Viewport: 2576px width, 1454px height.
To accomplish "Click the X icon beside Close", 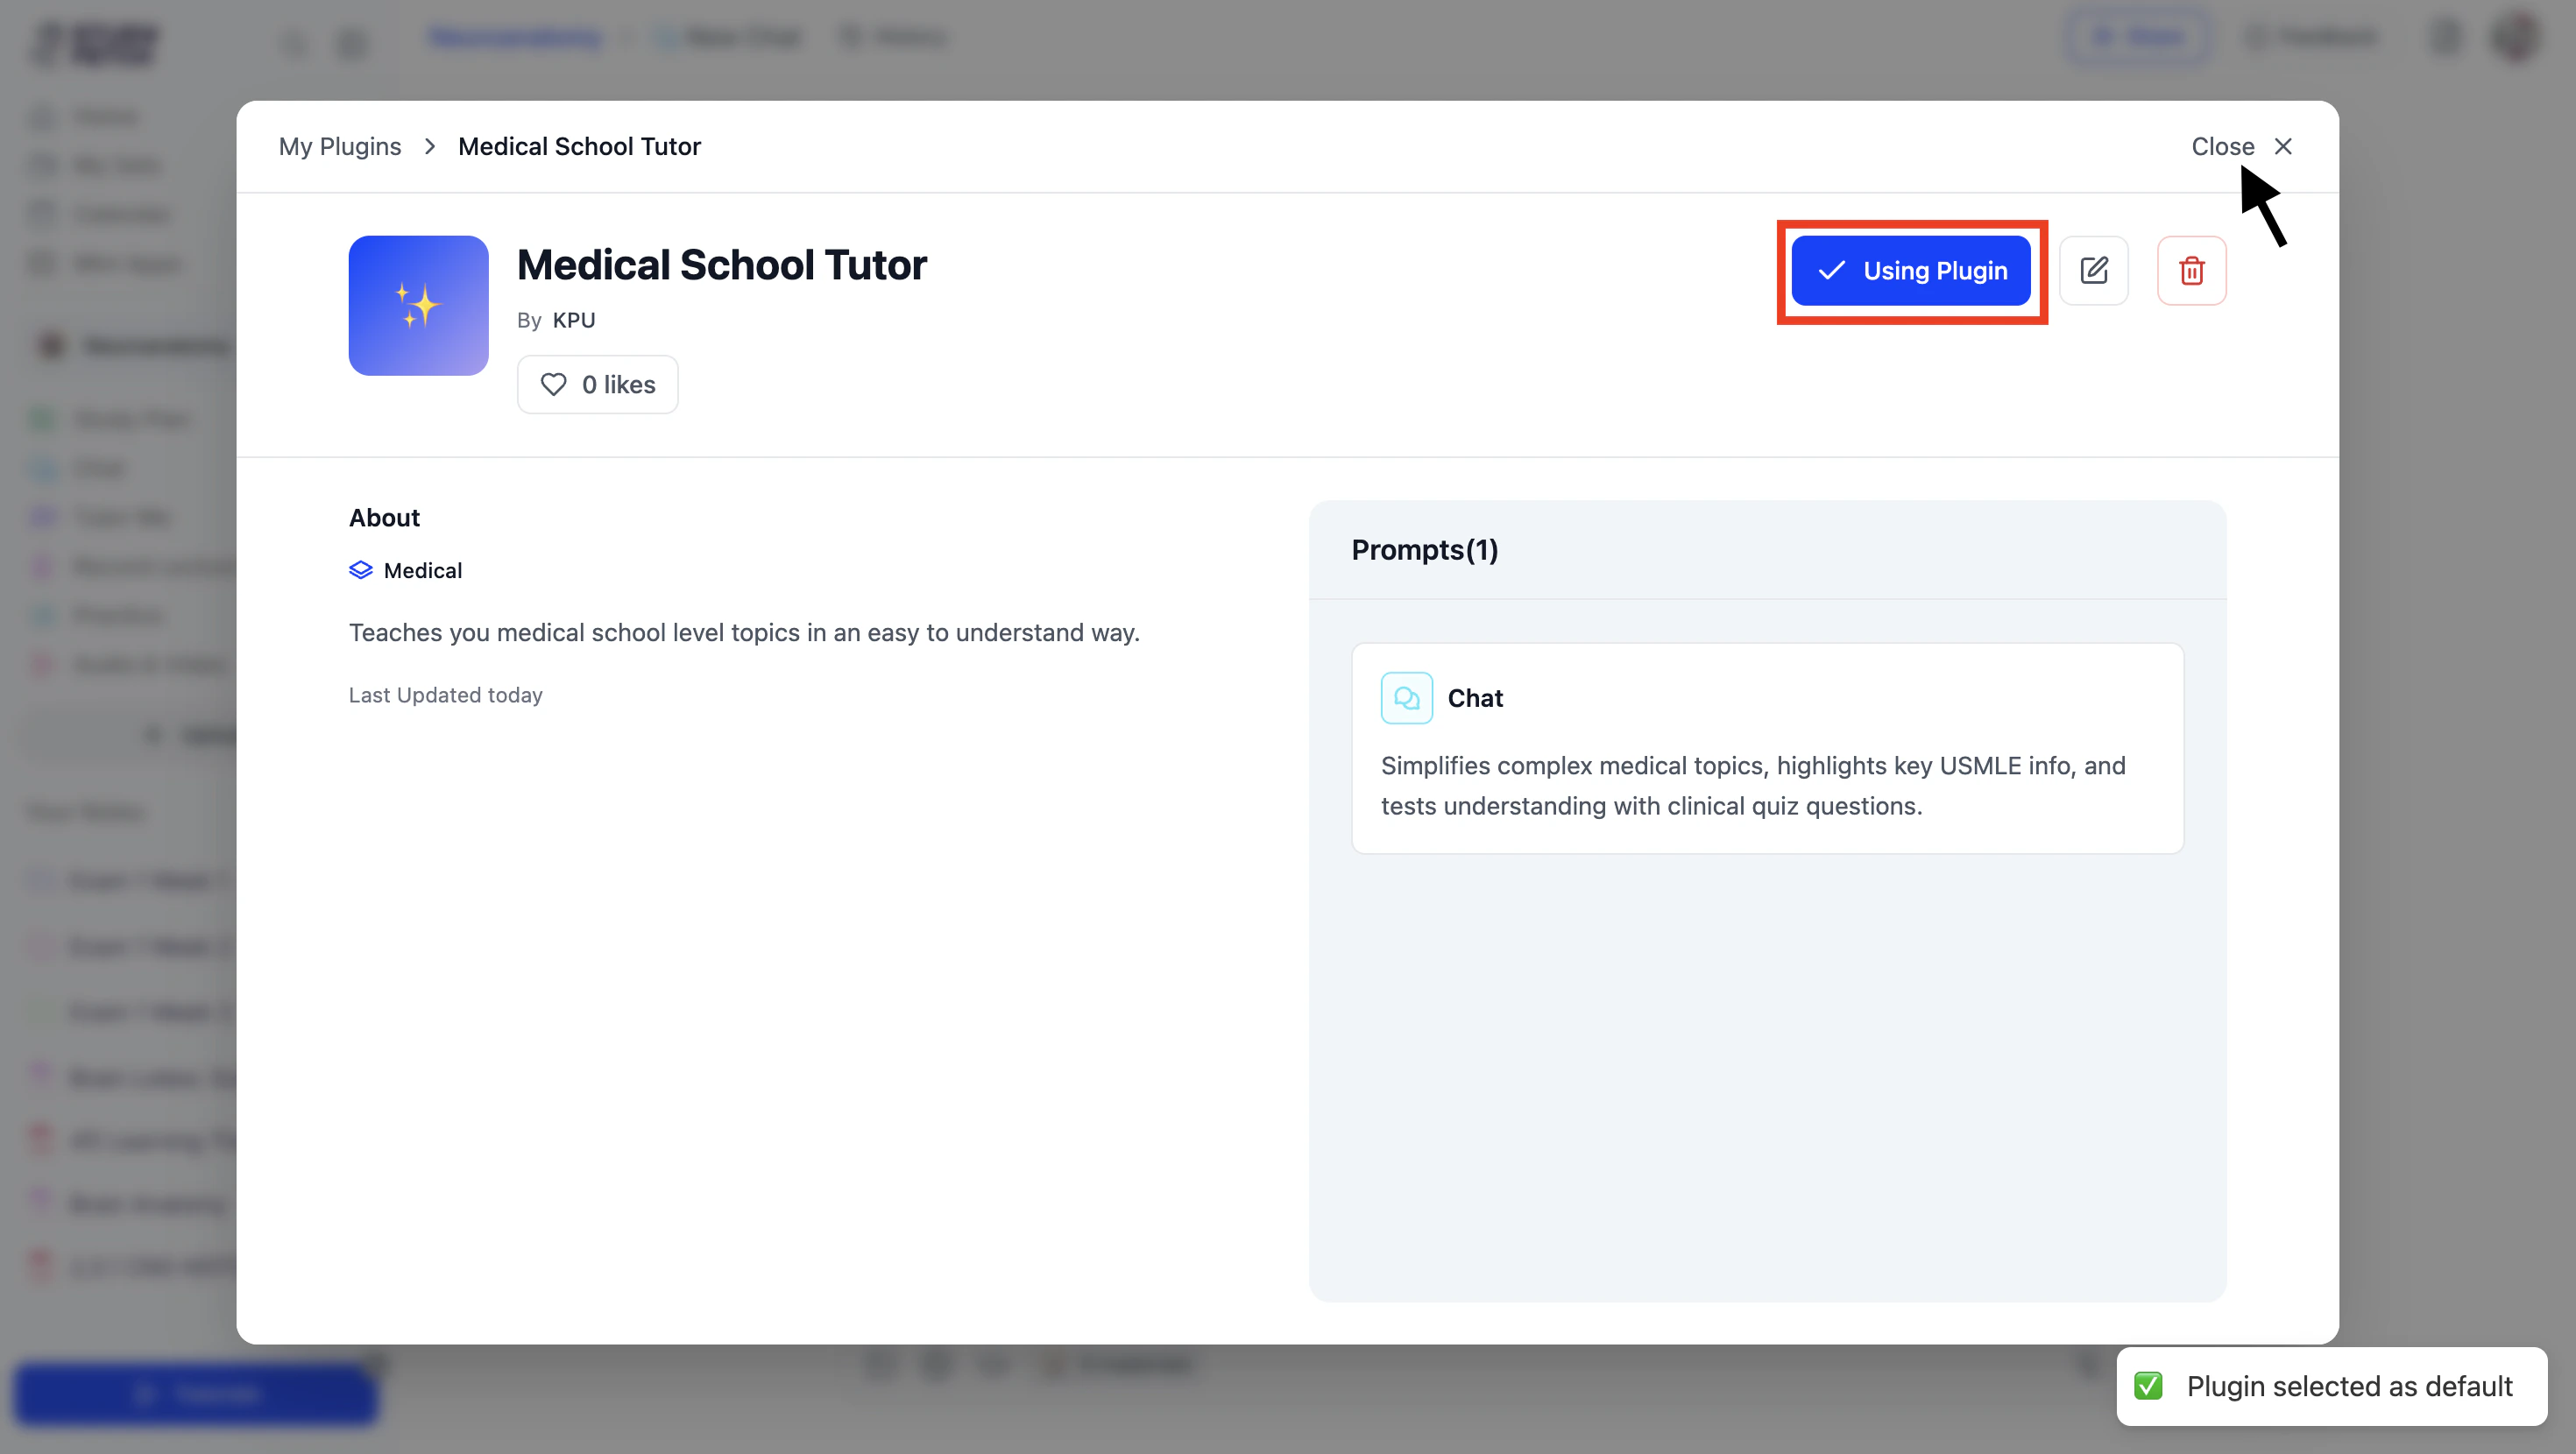I will click(2282, 146).
